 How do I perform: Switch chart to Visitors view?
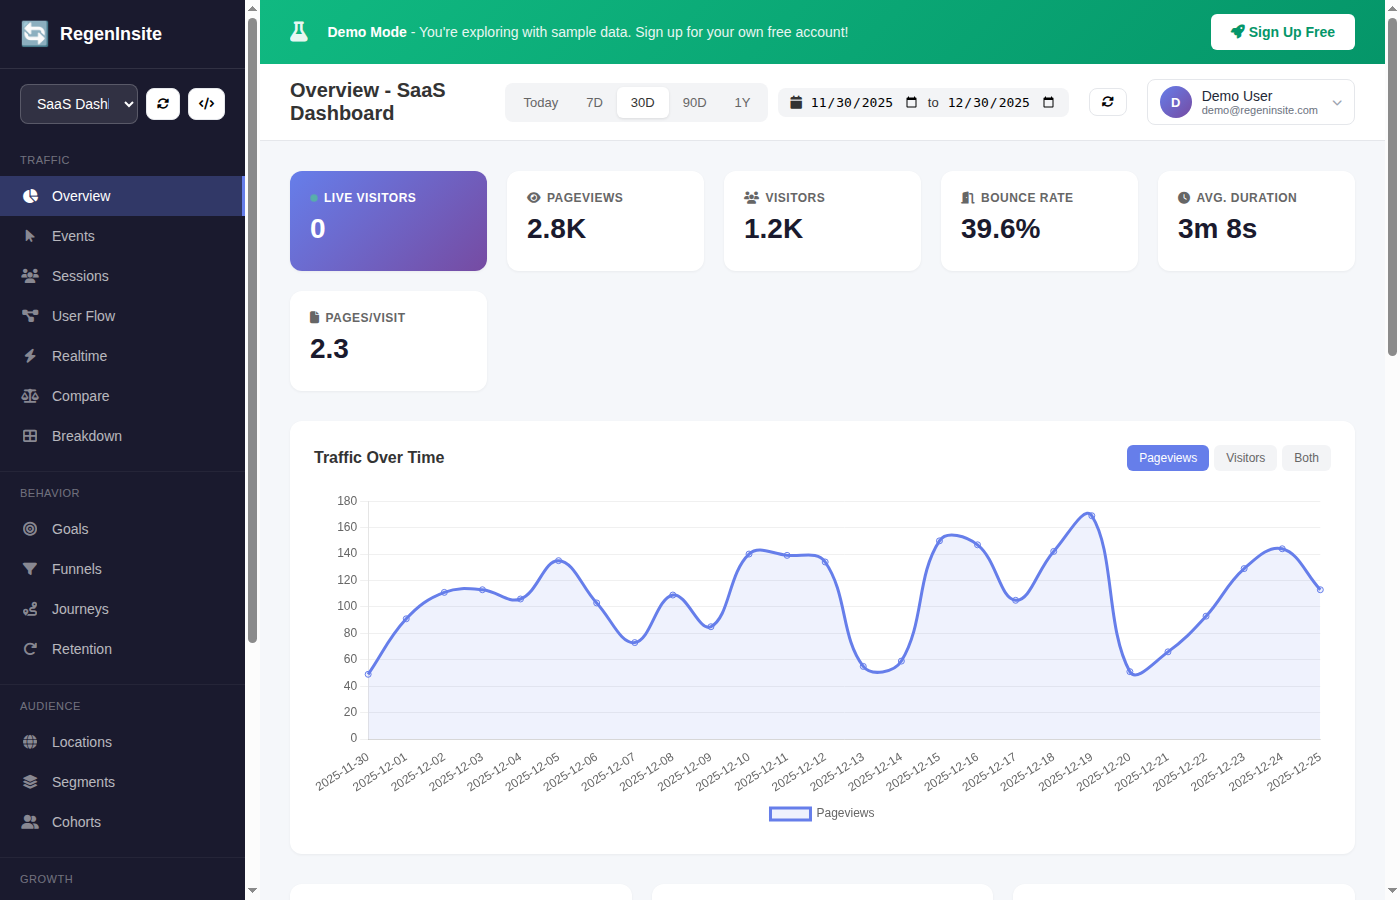pos(1245,457)
